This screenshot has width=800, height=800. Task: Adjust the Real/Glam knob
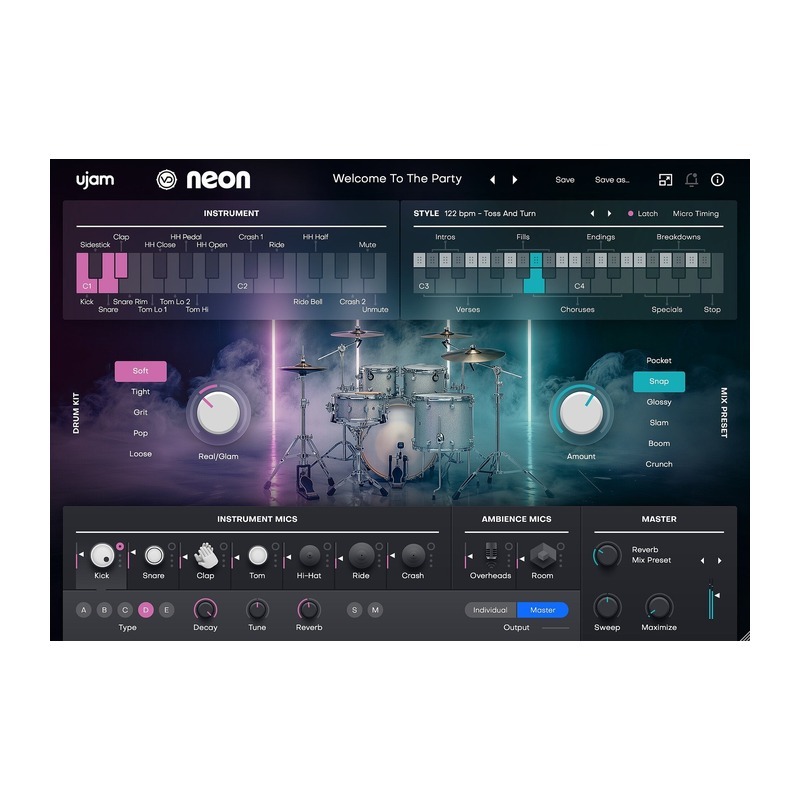(x=218, y=412)
